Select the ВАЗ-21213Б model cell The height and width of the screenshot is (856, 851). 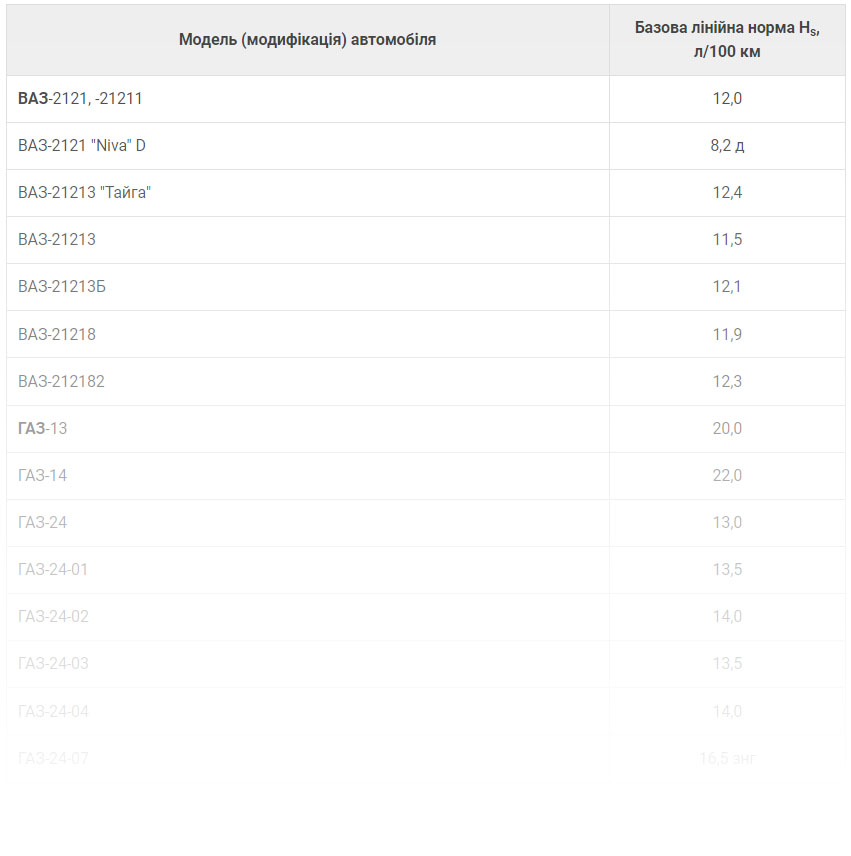[x=307, y=287]
